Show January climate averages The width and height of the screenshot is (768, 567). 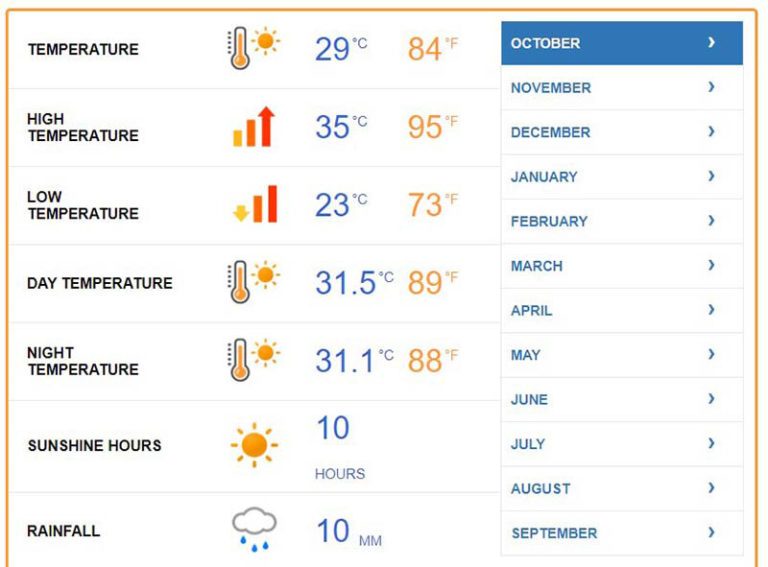coord(544,177)
